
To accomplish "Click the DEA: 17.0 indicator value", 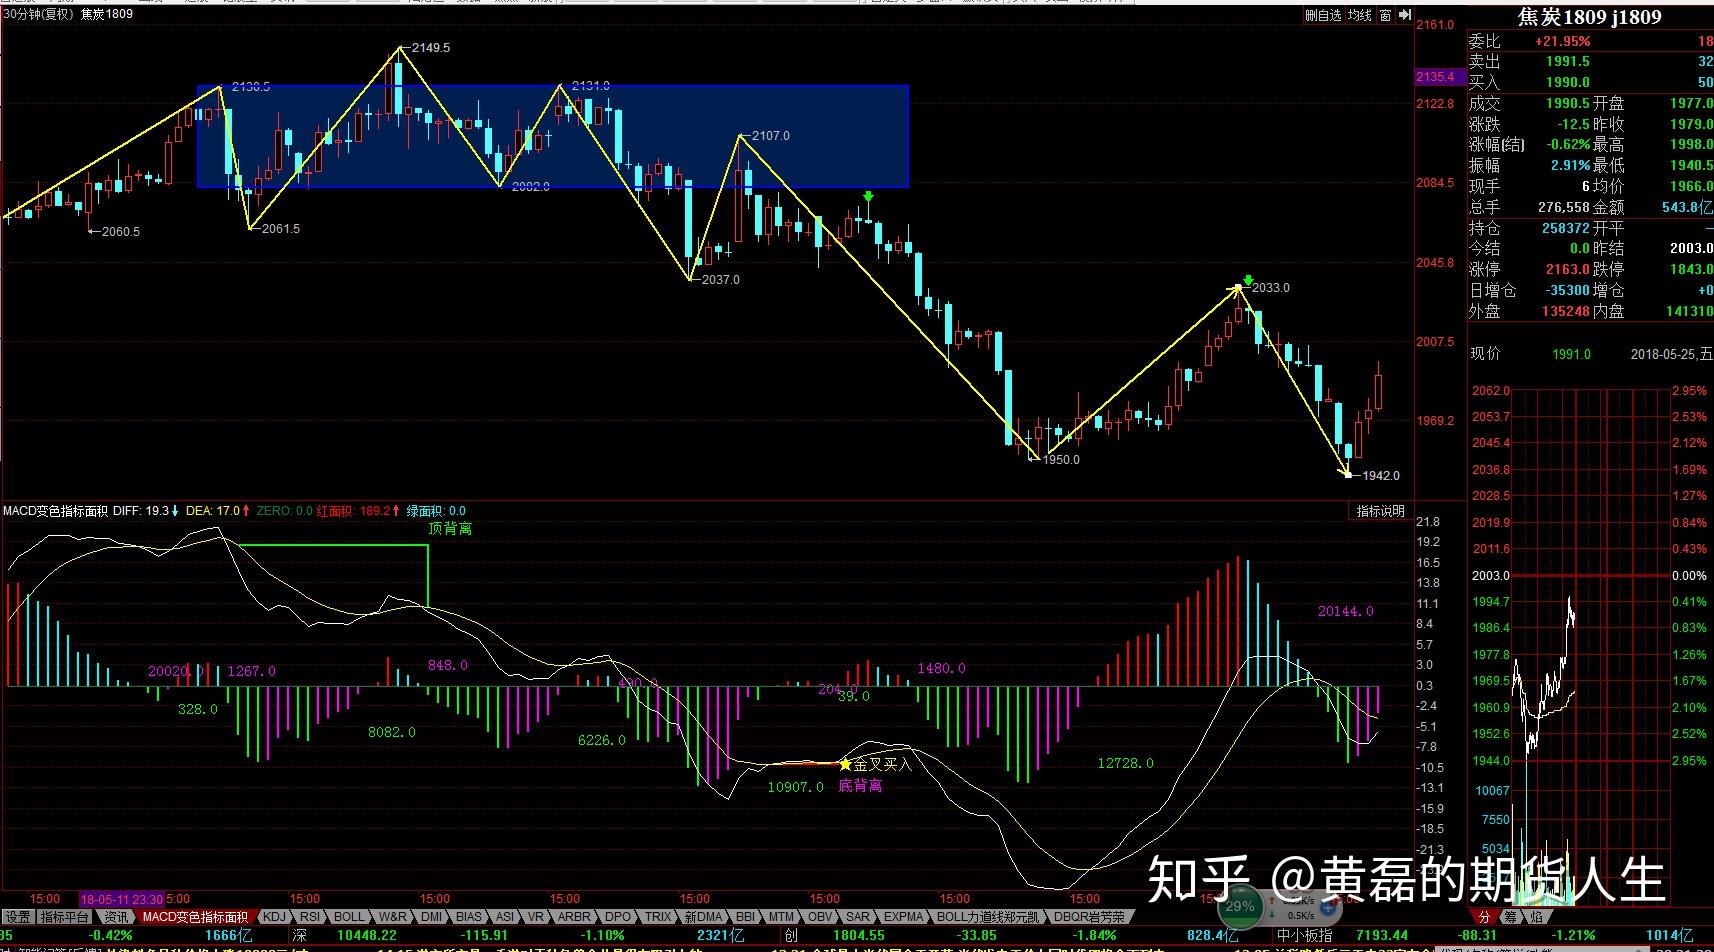I will pos(214,511).
